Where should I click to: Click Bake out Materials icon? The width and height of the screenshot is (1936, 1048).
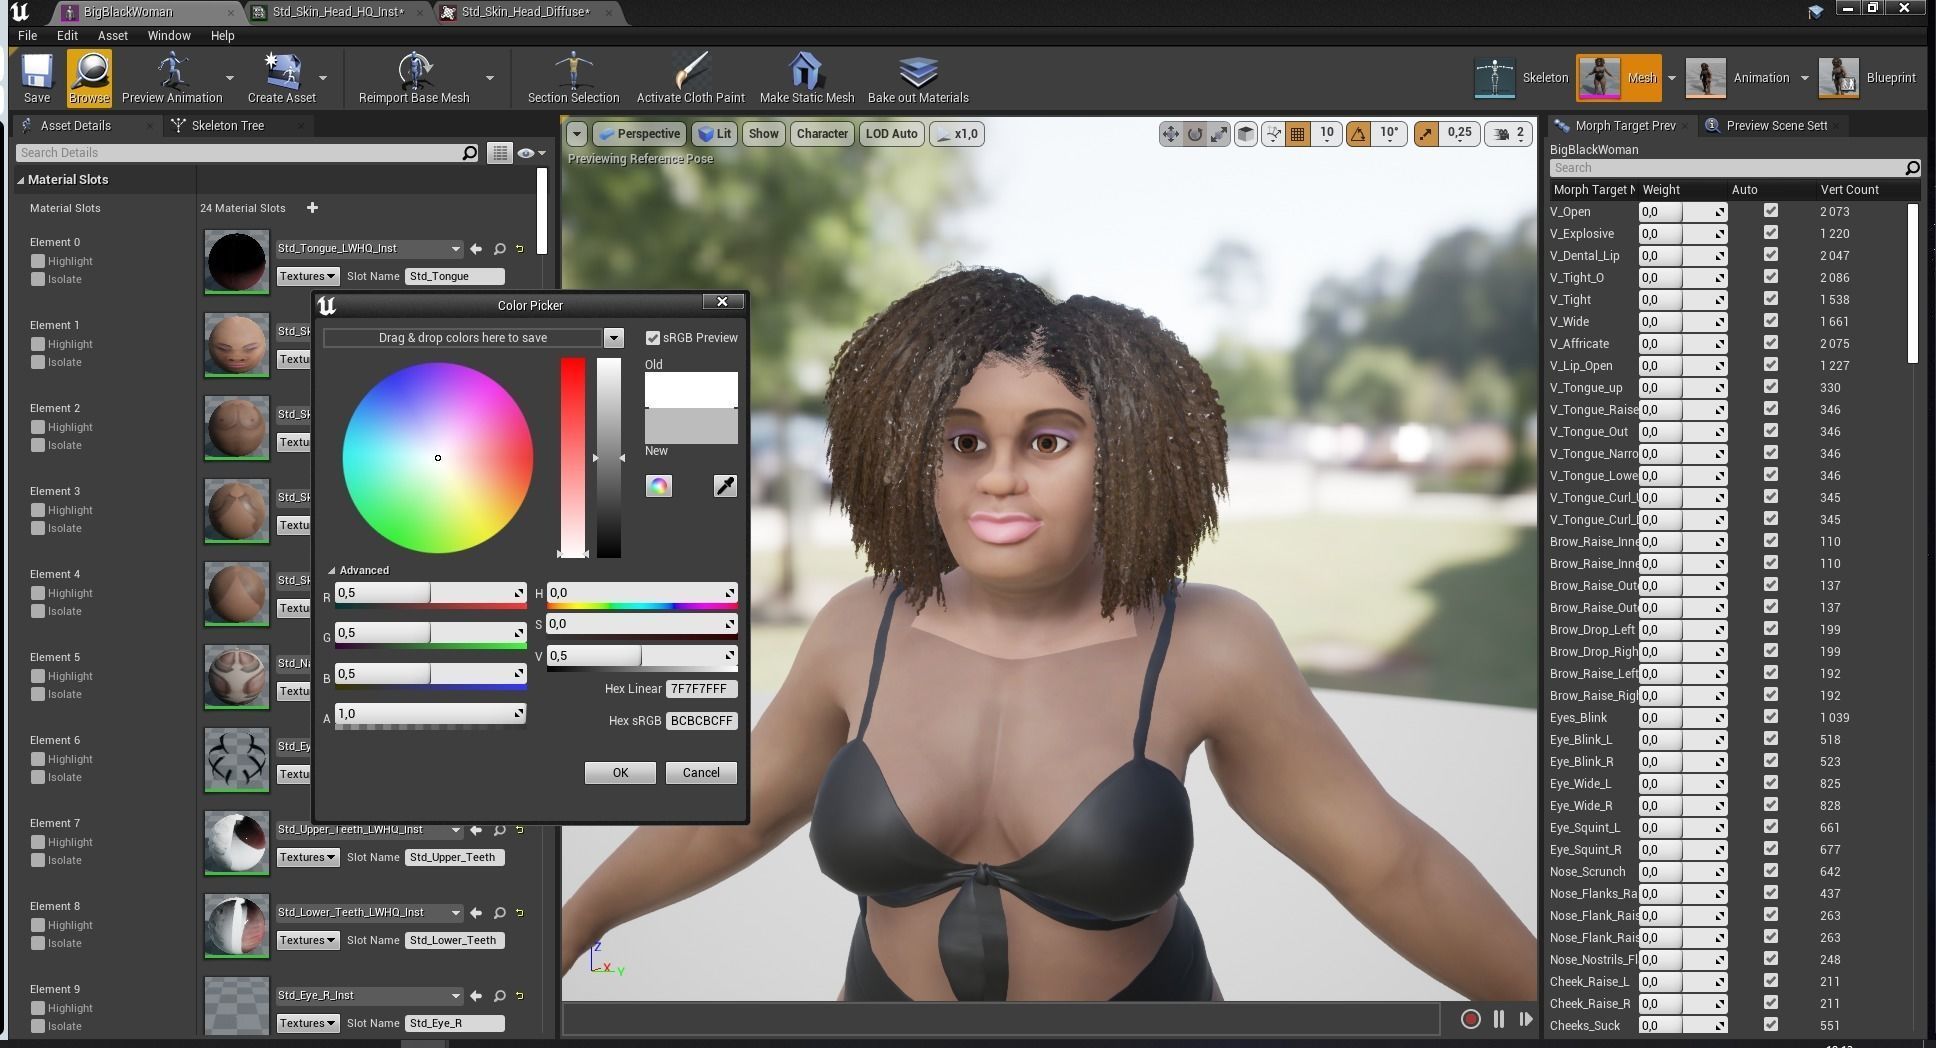tap(918, 78)
